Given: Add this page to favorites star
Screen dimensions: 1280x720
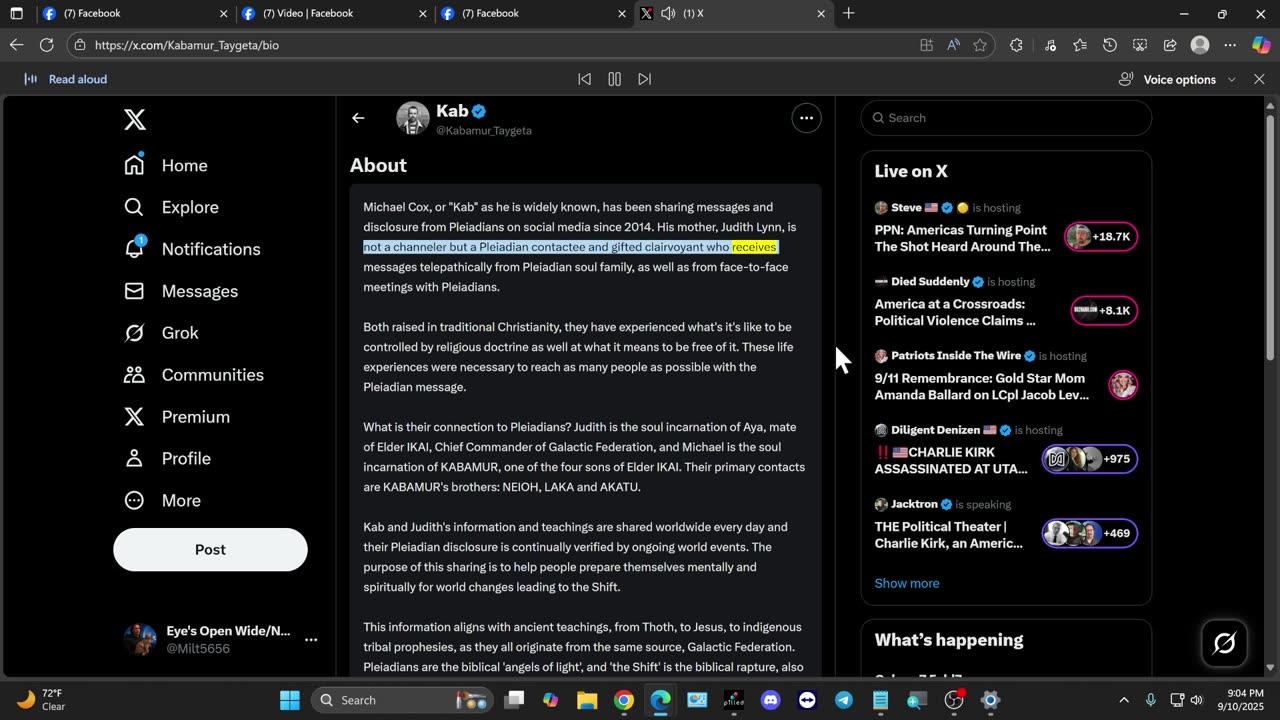Looking at the screenshot, I should [x=980, y=45].
